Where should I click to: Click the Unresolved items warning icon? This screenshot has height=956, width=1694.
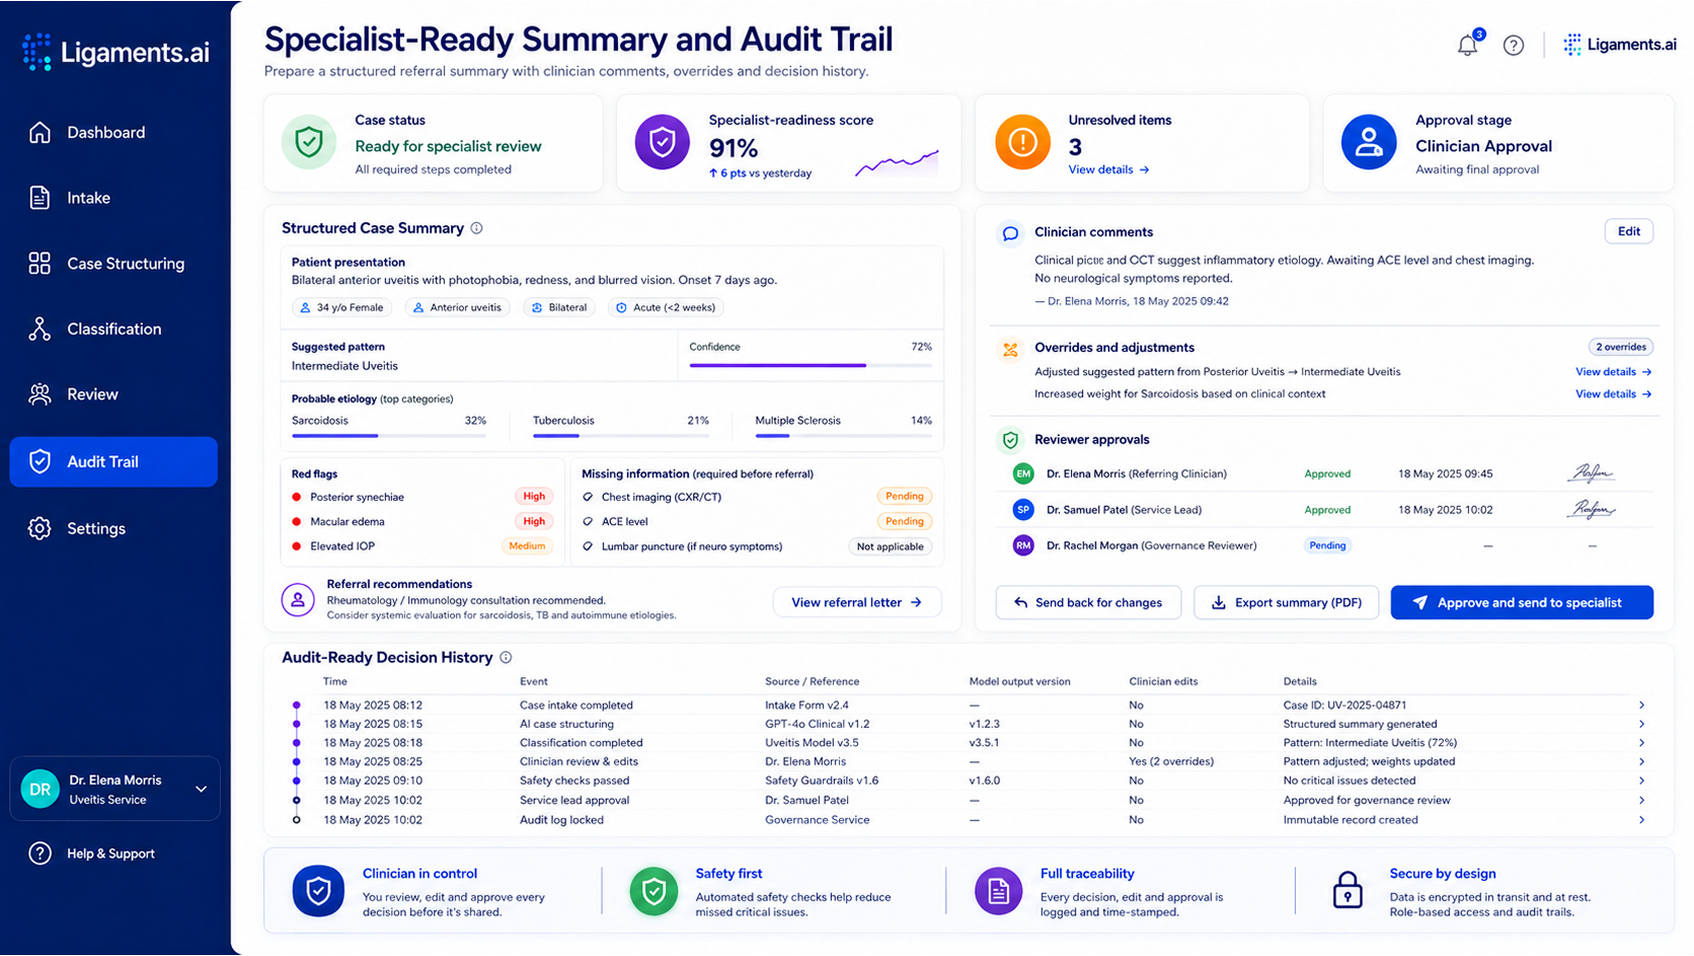(x=1022, y=142)
